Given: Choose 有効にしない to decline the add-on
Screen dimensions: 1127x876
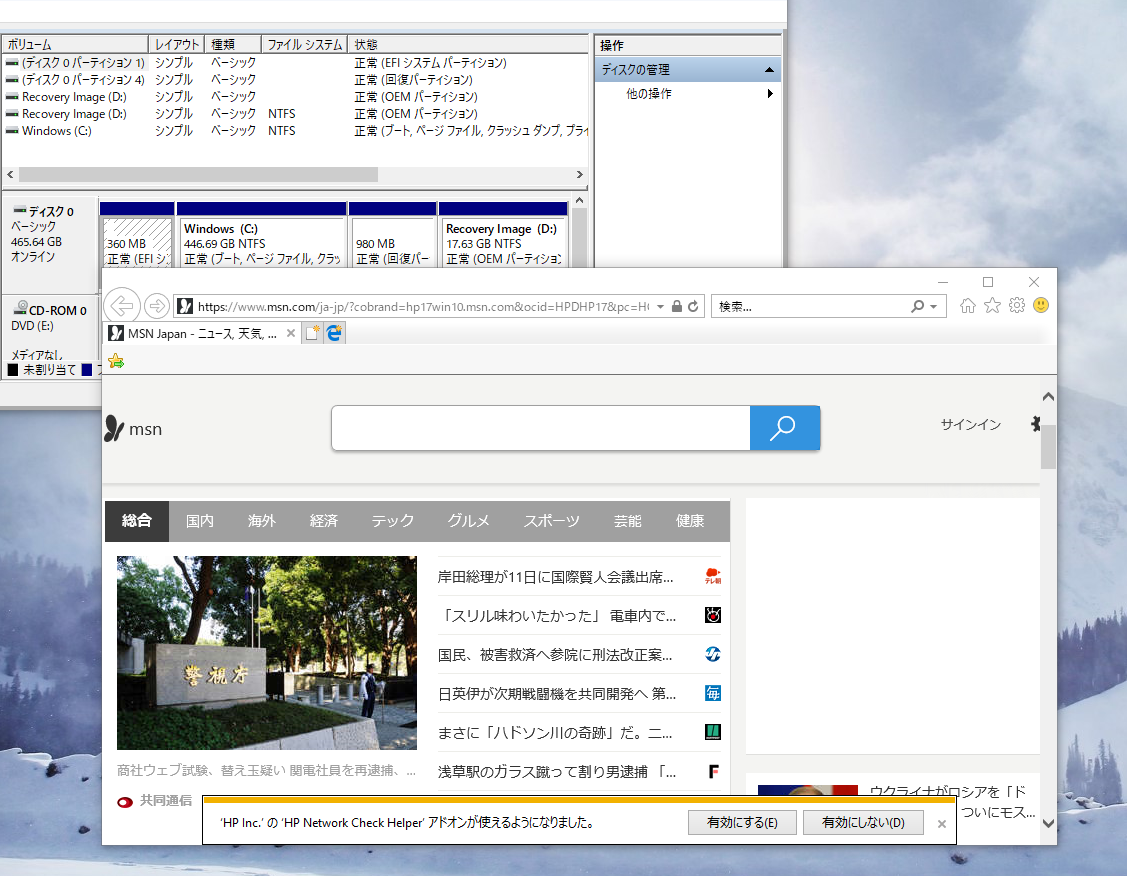Looking at the screenshot, I should 862,822.
